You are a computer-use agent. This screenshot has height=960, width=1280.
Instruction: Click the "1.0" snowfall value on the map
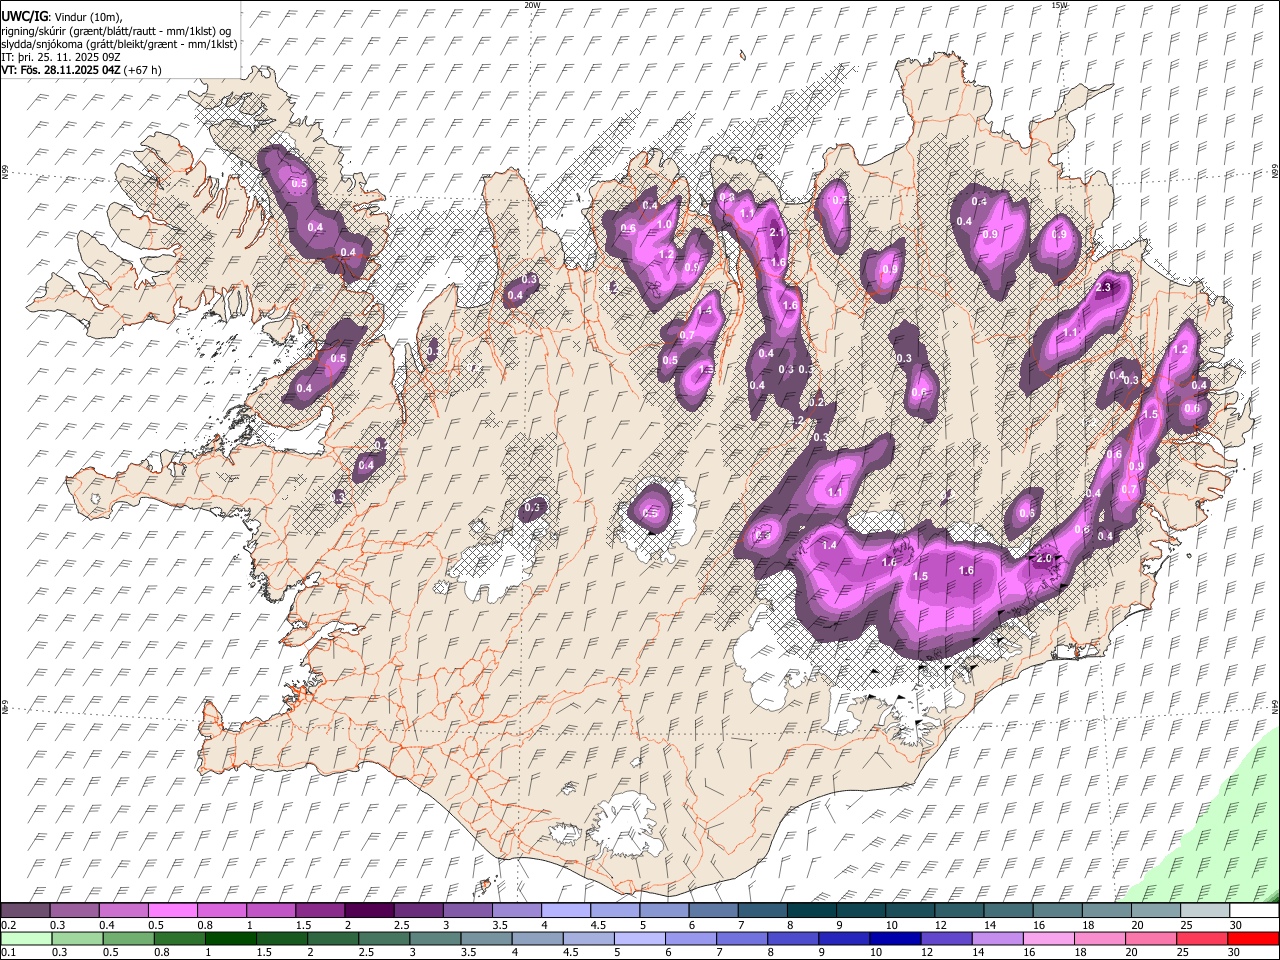(x=664, y=225)
